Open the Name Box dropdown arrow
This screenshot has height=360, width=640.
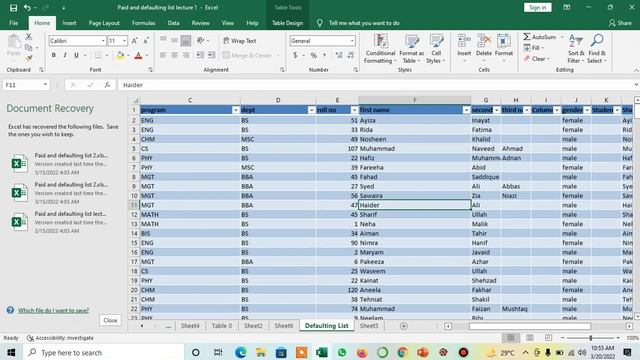45,85
